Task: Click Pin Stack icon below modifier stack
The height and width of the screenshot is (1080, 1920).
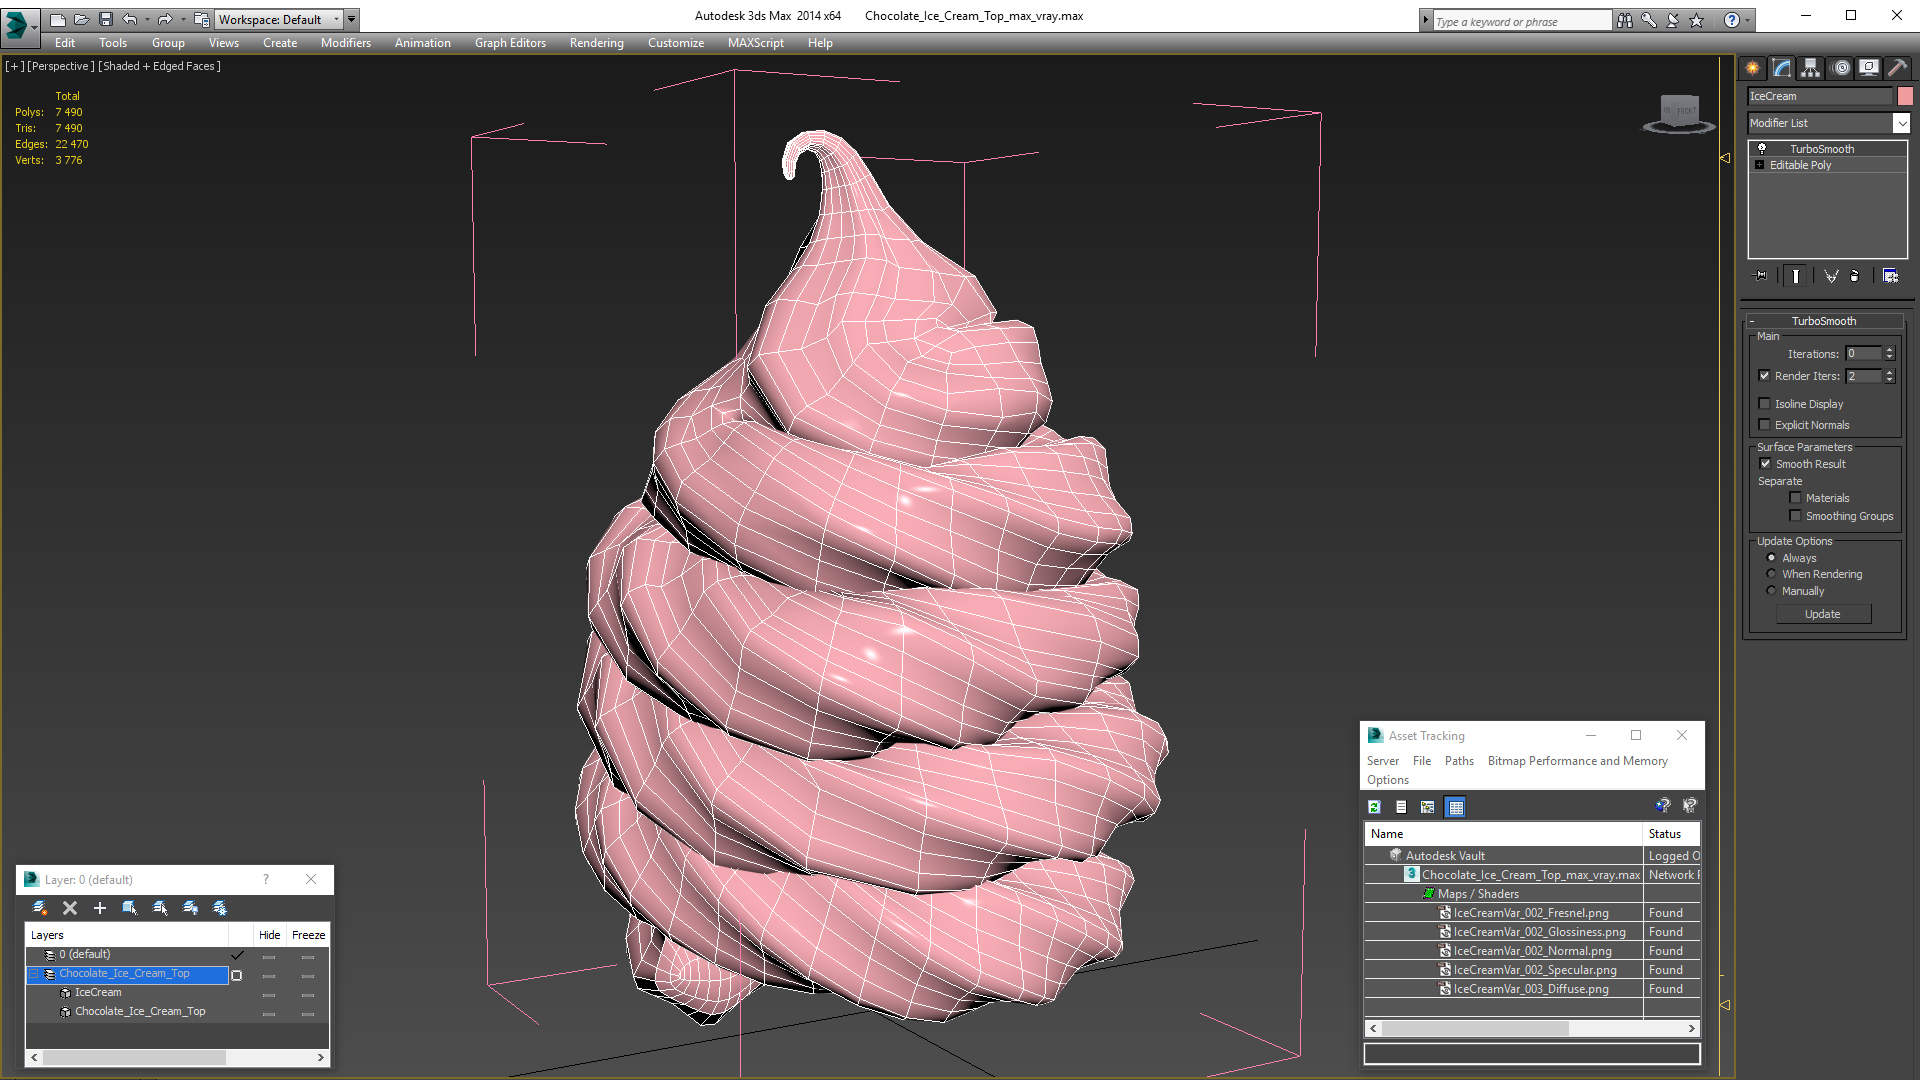Action: click(x=1761, y=276)
